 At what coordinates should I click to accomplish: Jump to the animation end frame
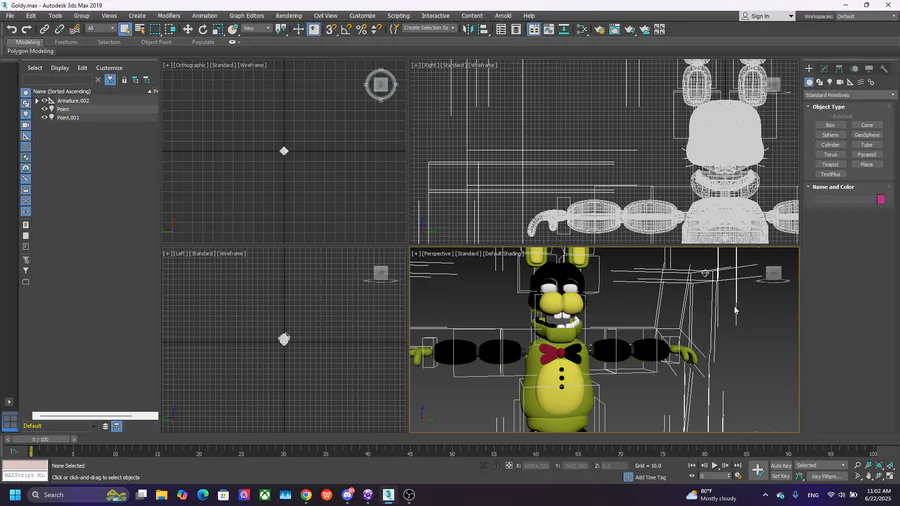pyautogui.click(x=738, y=465)
